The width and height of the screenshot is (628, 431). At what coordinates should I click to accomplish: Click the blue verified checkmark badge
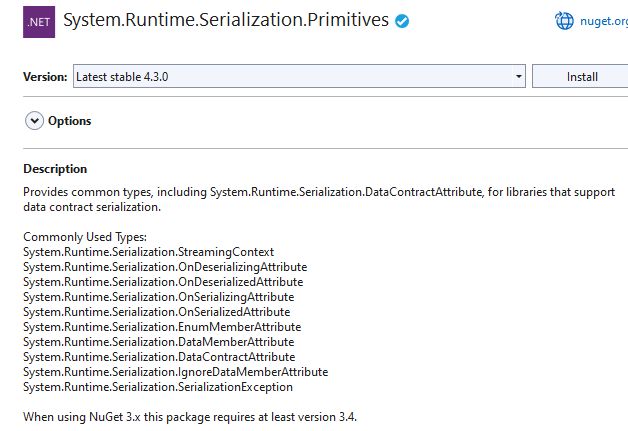(402, 21)
